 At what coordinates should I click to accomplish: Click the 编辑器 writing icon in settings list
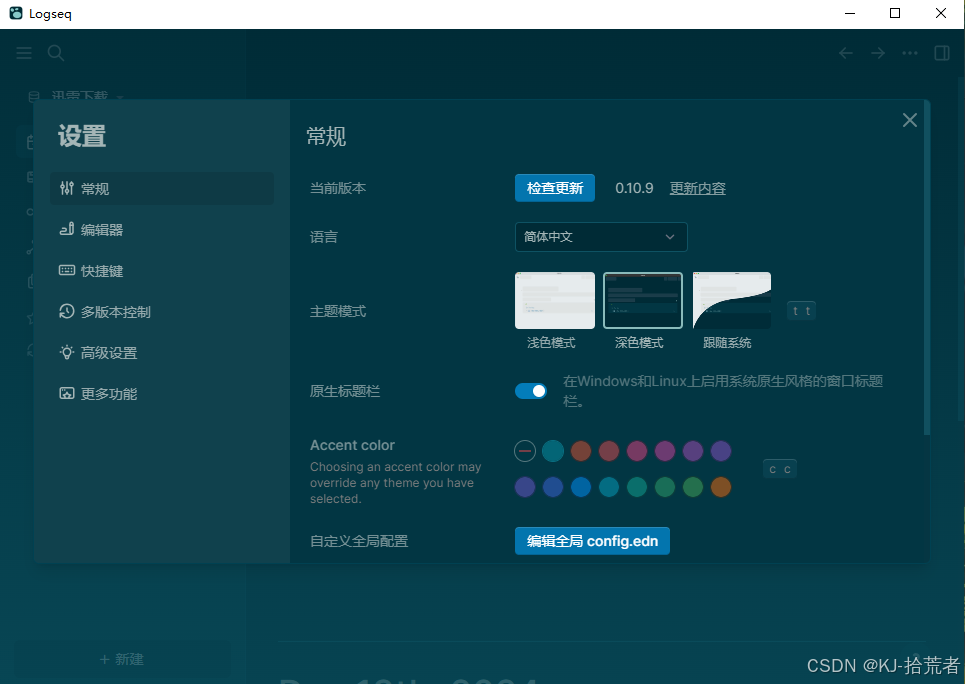pos(66,229)
